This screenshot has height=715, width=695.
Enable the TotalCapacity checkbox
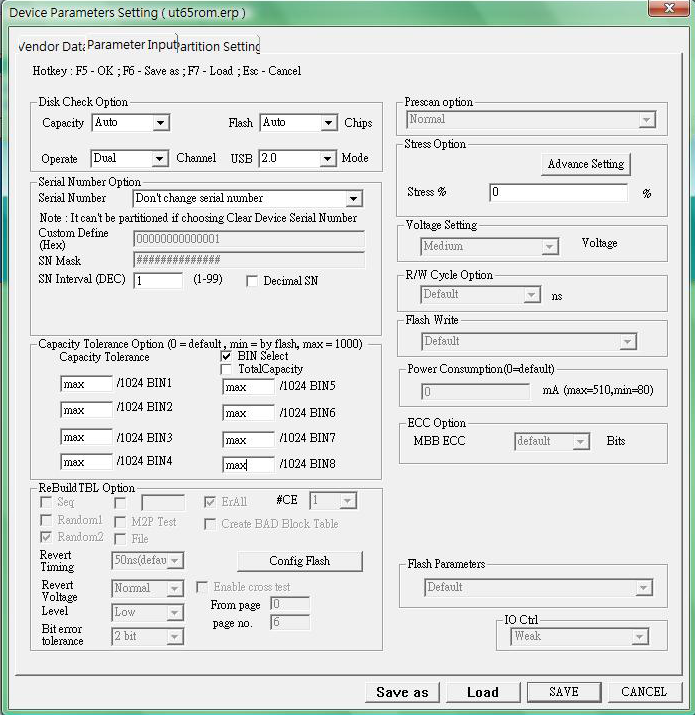click(226, 369)
